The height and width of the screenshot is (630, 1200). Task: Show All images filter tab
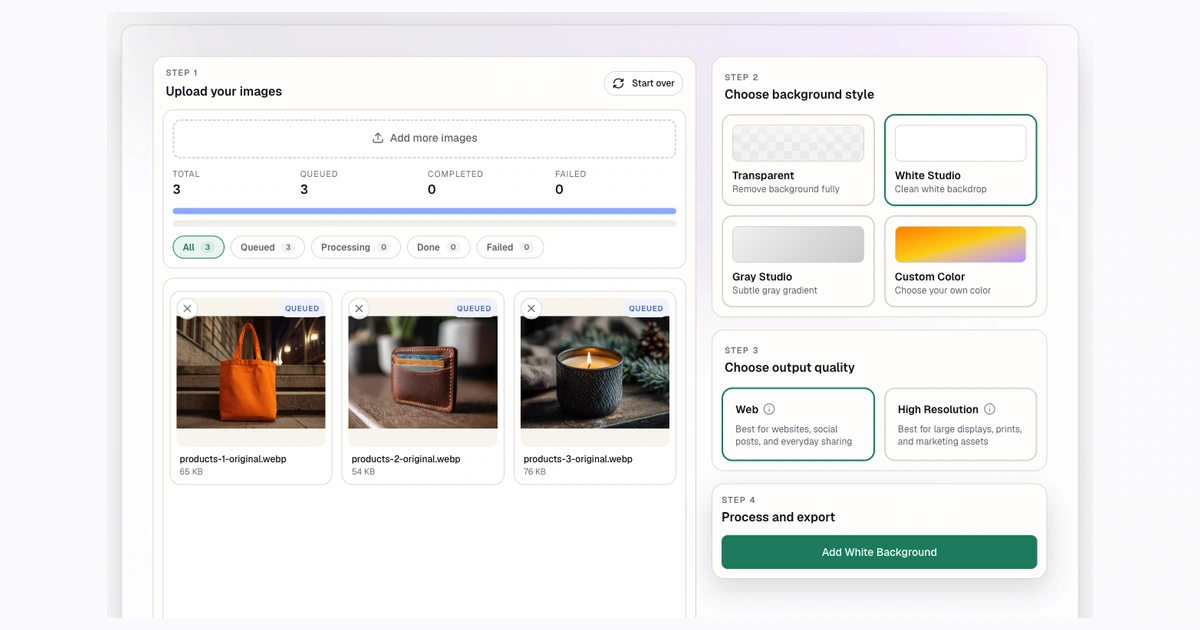point(198,247)
